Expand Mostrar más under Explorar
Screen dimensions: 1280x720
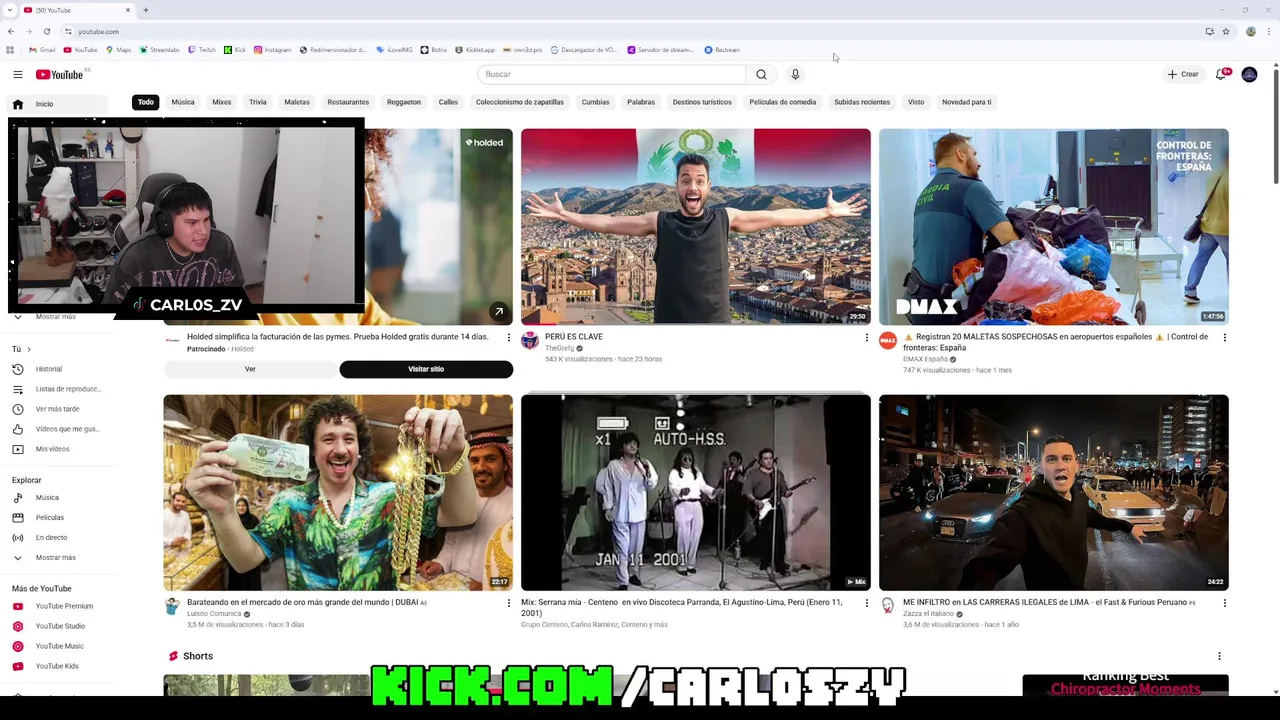tap(54, 557)
